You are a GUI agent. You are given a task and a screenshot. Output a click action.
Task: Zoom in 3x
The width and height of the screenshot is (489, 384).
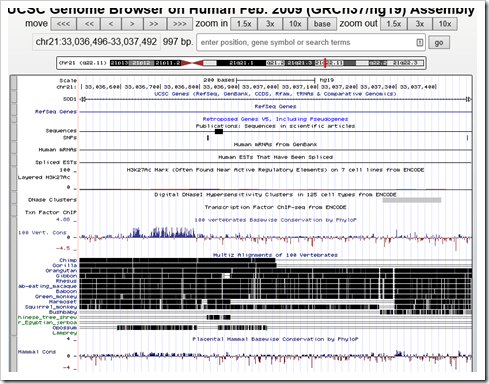[x=270, y=24]
